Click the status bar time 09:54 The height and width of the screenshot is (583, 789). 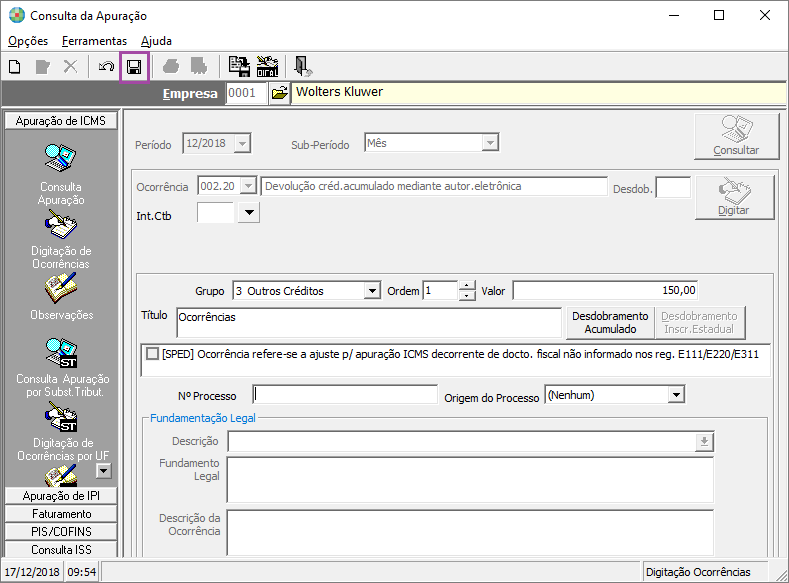(x=82, y=572)
